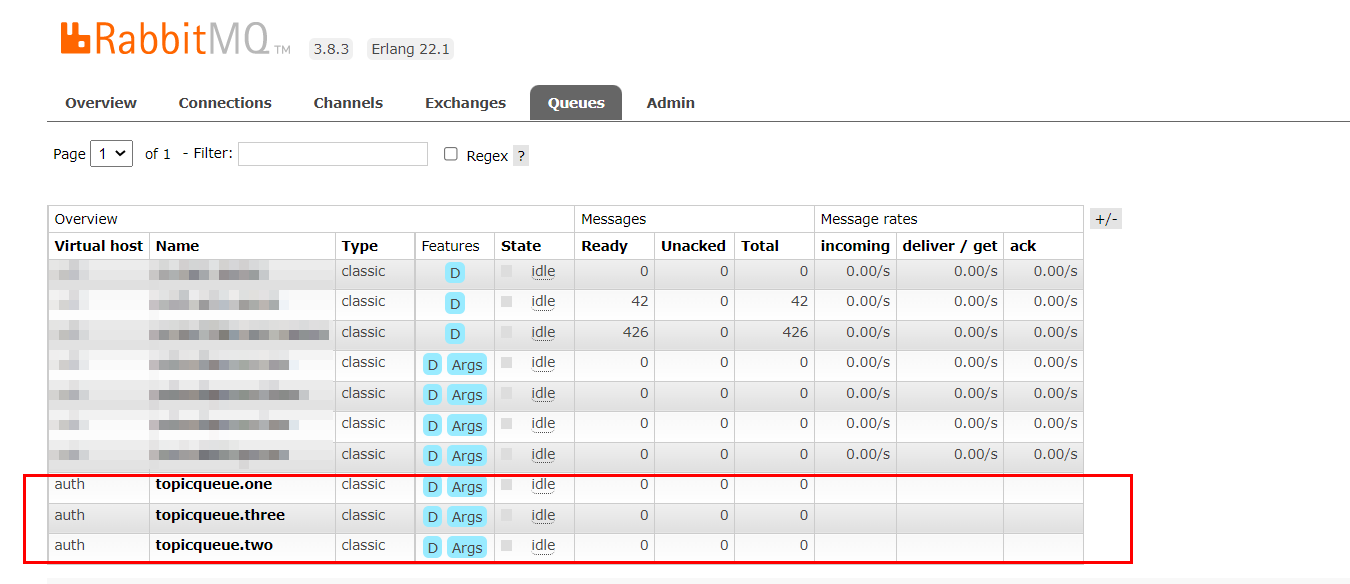1350x584 pixels.
Task: Click auth virtual host in topicqueue.three row
Action: (70, 516)
